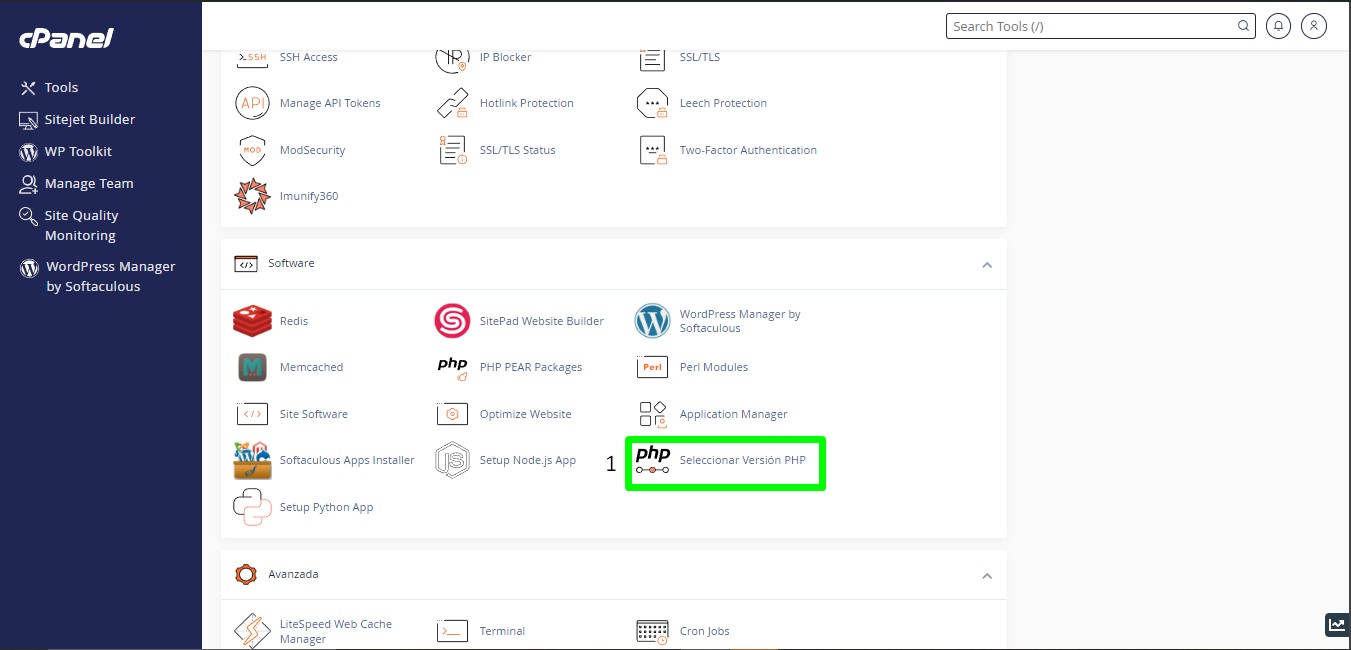Open the Cron Jobs tool

coord(703,631)
